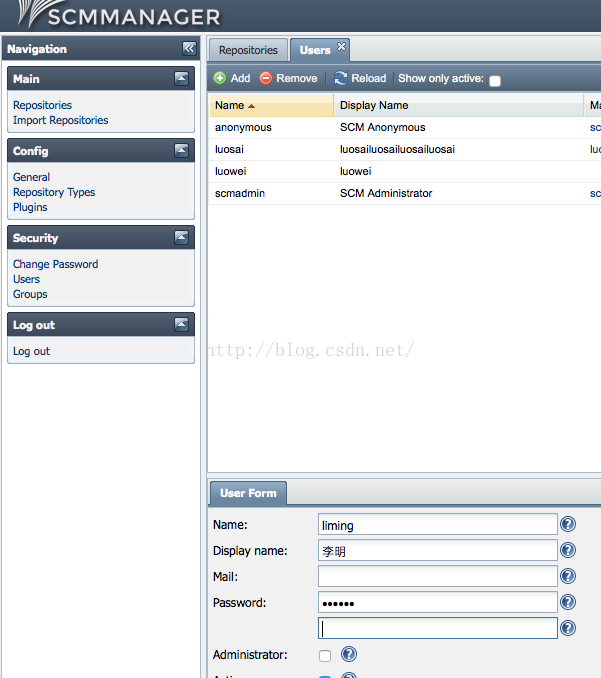This screenshot has height=678, width=601.
Task: Toggle Show only active checkbox
Action: [495, 81]
